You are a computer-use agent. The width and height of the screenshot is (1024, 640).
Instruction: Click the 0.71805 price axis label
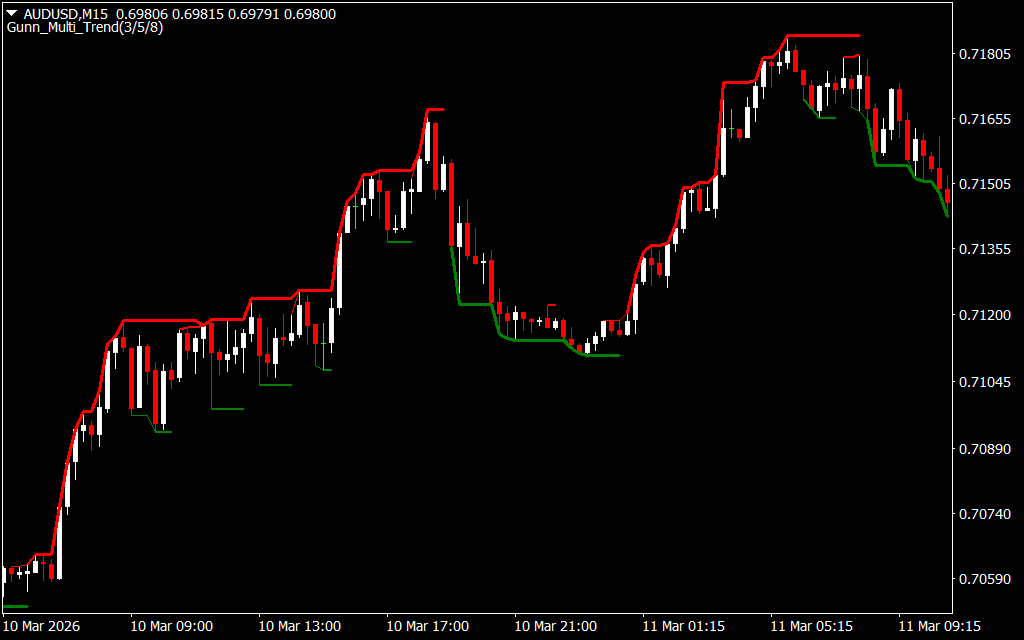point(984,54)
